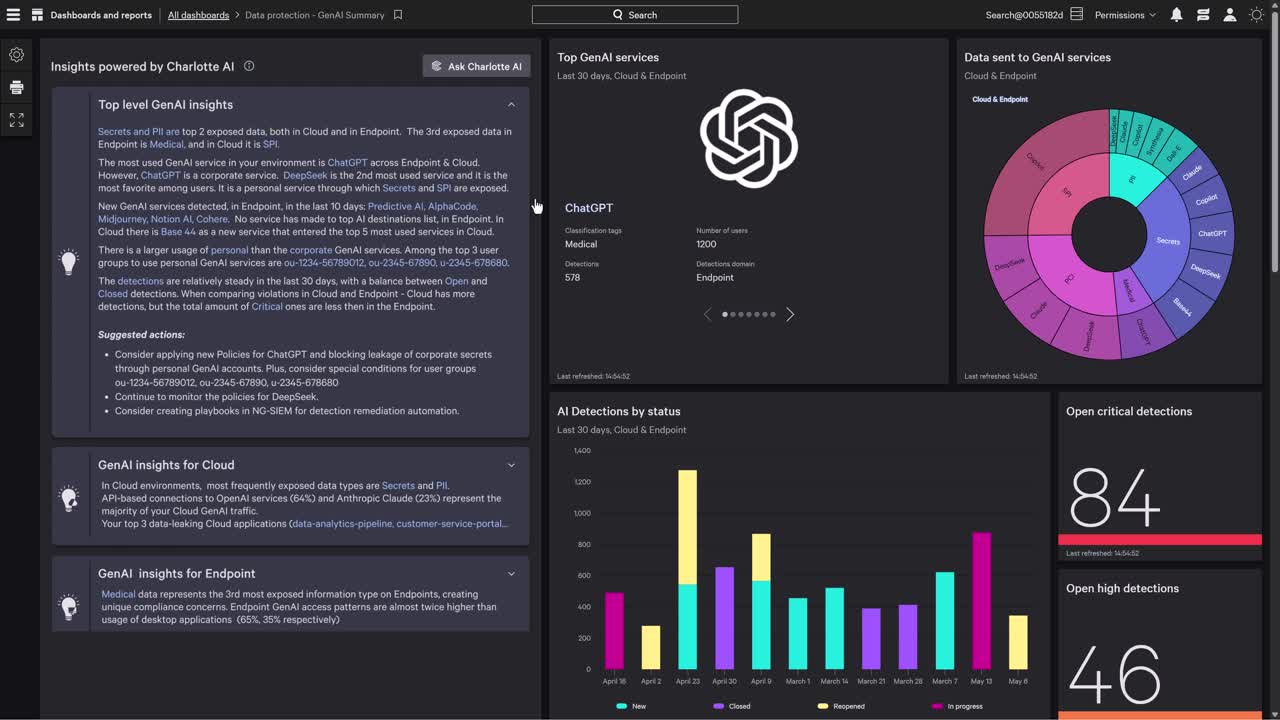Click the print dashboard icon
The image size is (1280, 720).
click(16, 87)
